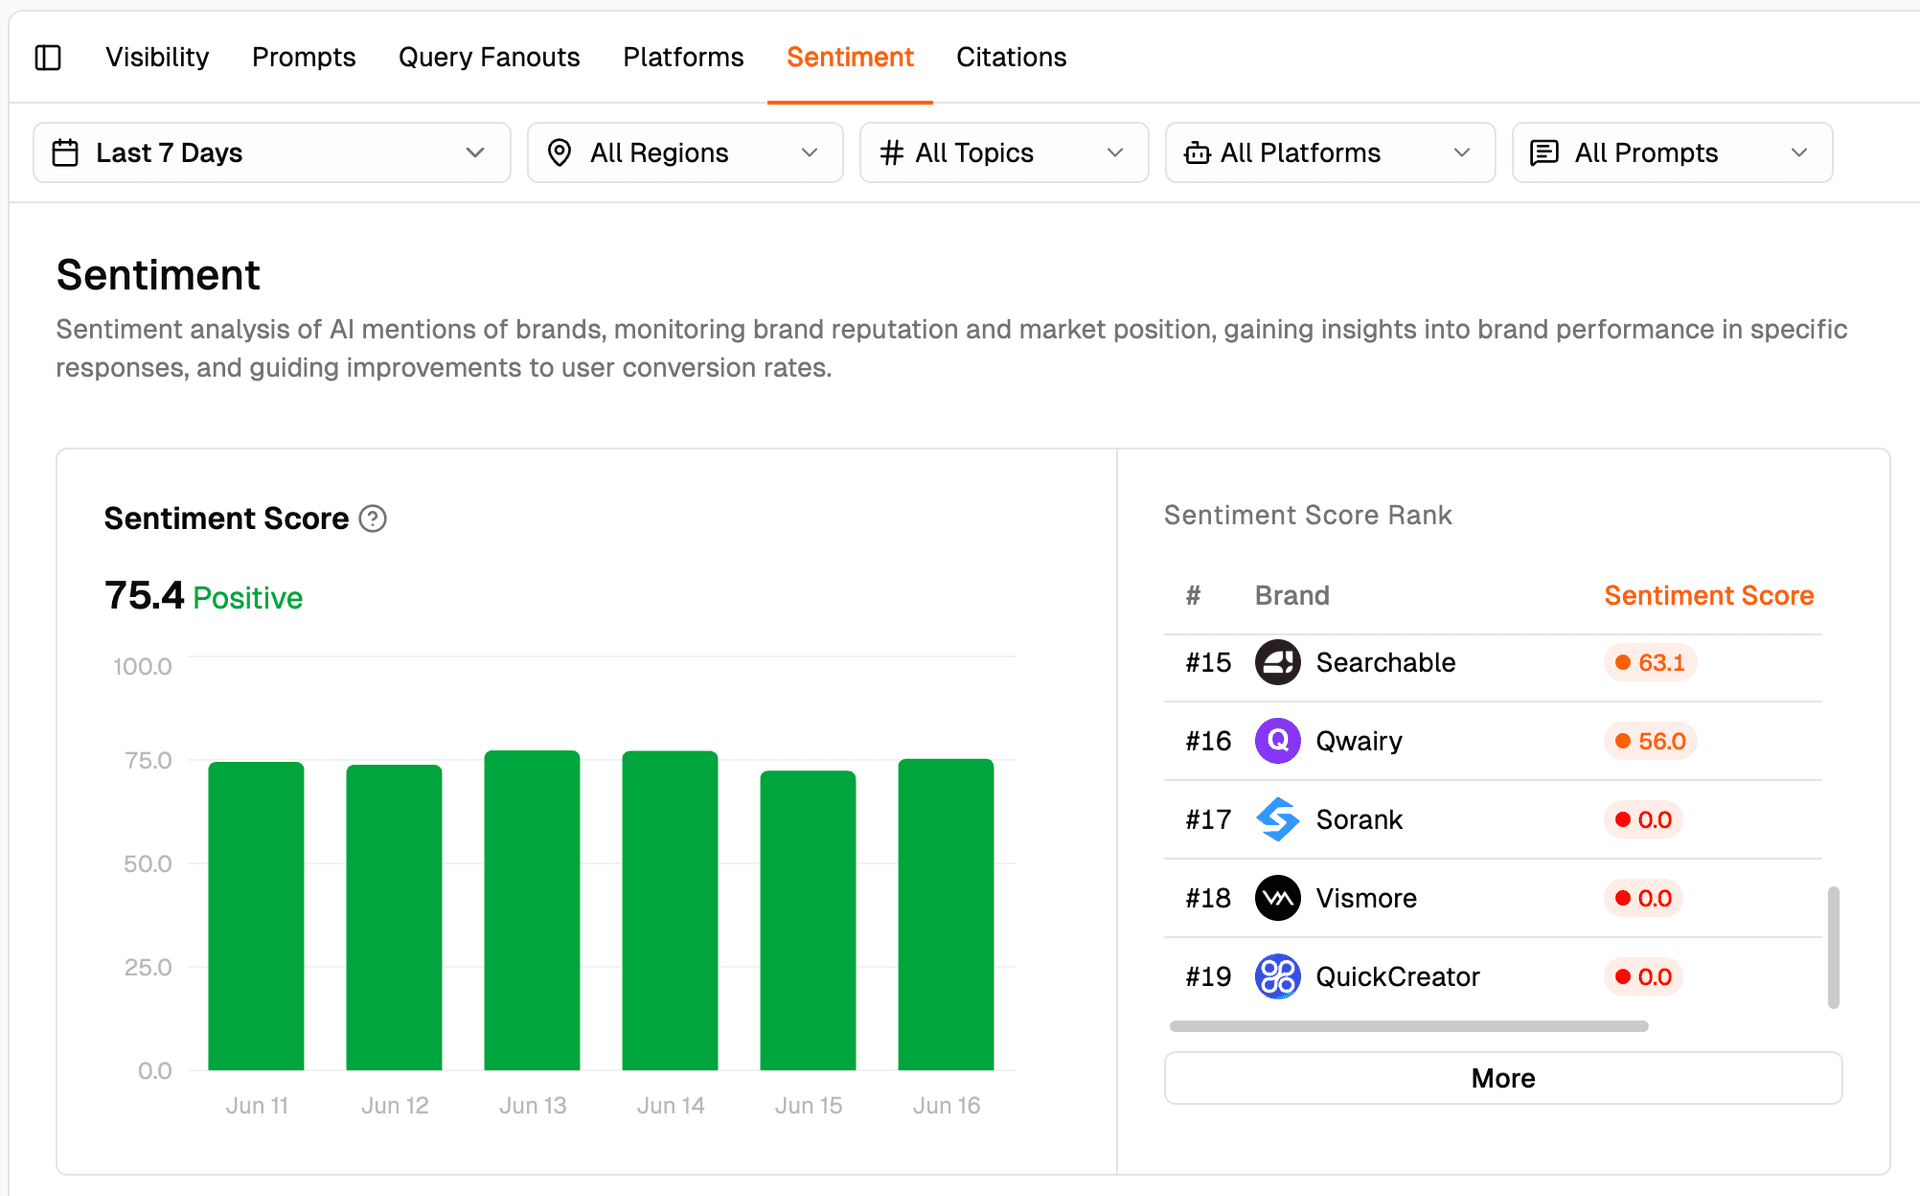Click the Jun 12 bar in chart
This screenshot has width=1920, height=1196.
[x=394, y=918]
